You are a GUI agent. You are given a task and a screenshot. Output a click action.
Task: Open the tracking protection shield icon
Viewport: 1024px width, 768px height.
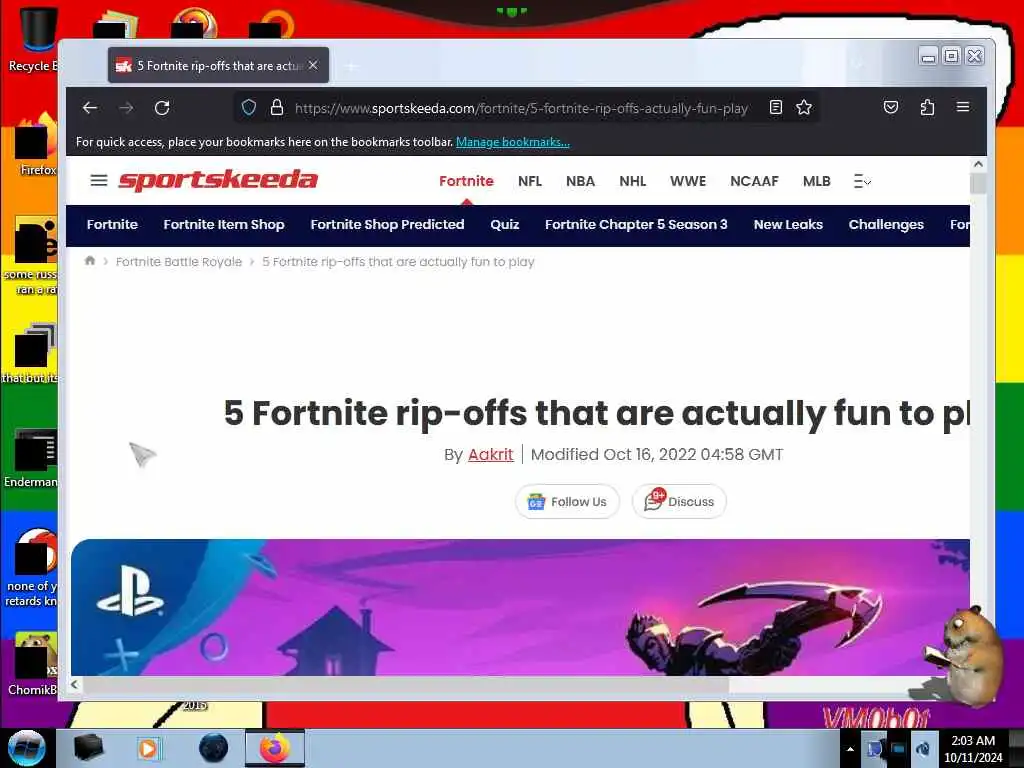249,108
